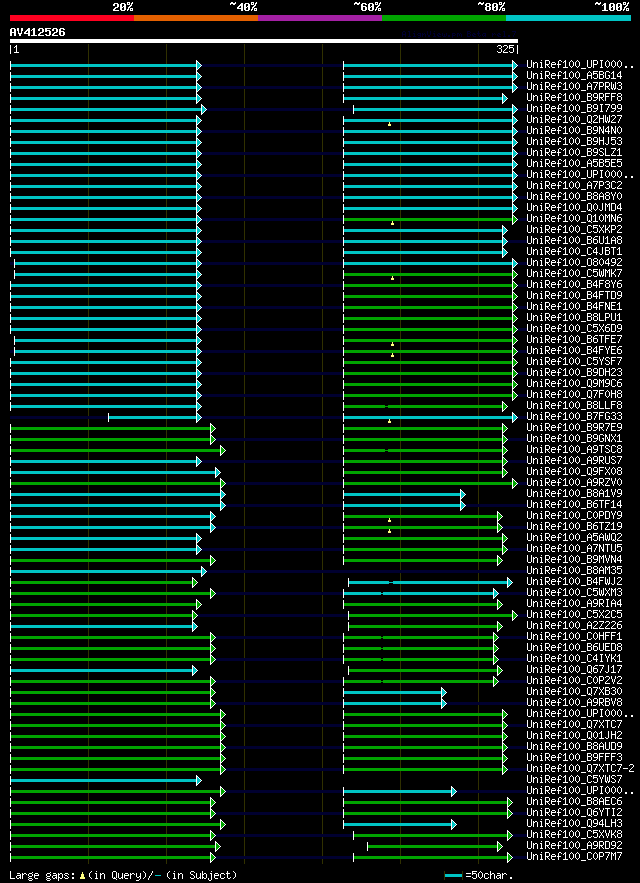Select the UniRef100_C5WMK7 label
Screen dimensions: 640x883
point(574,274)
